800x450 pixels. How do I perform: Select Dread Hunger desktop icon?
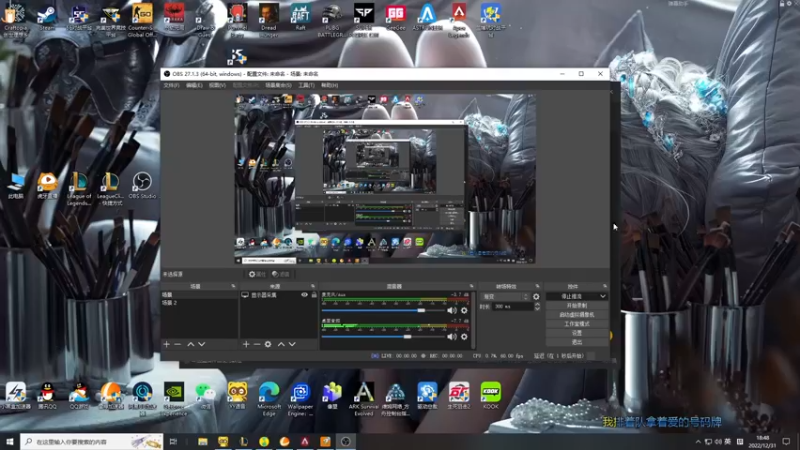(x=268, y=20)
